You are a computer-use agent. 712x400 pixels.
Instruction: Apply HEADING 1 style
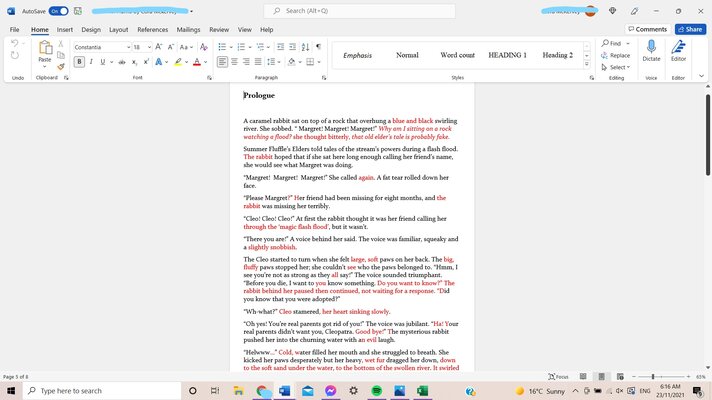pyautogui.click(x=507, y=55)
